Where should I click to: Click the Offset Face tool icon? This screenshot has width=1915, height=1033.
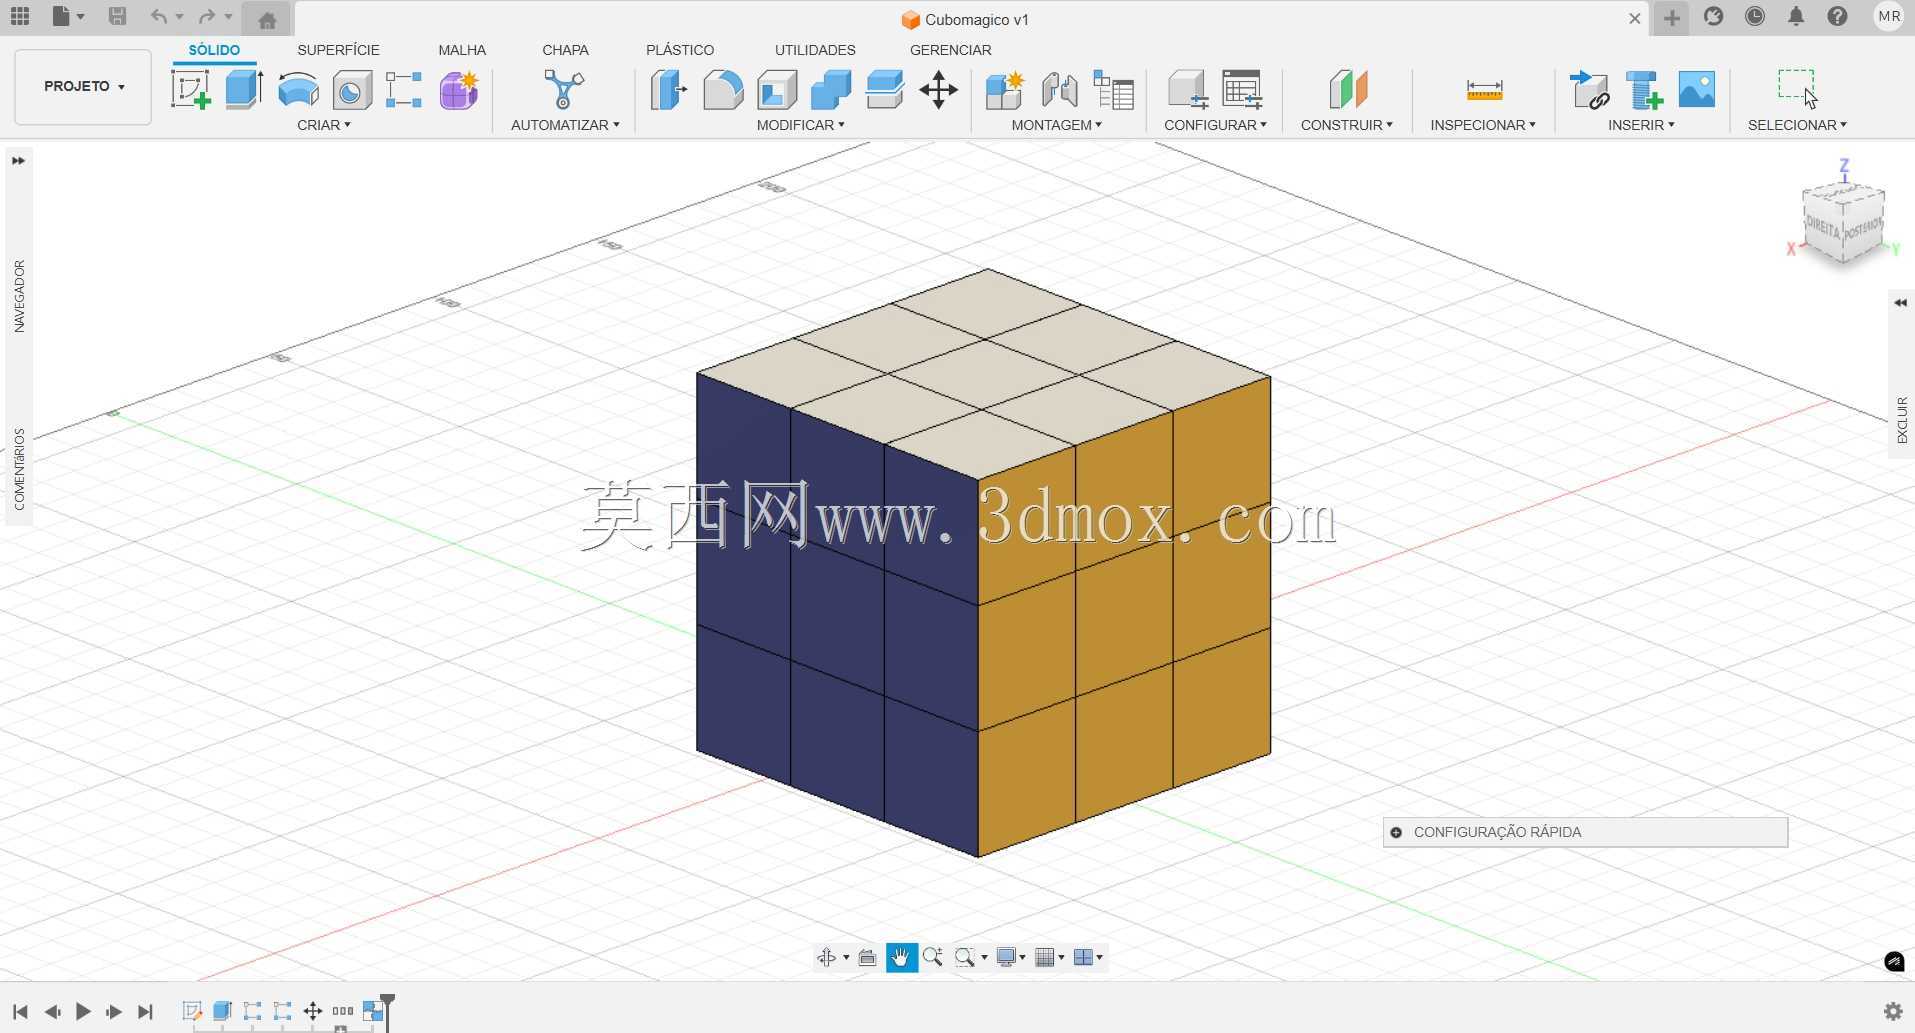(884, 89)
